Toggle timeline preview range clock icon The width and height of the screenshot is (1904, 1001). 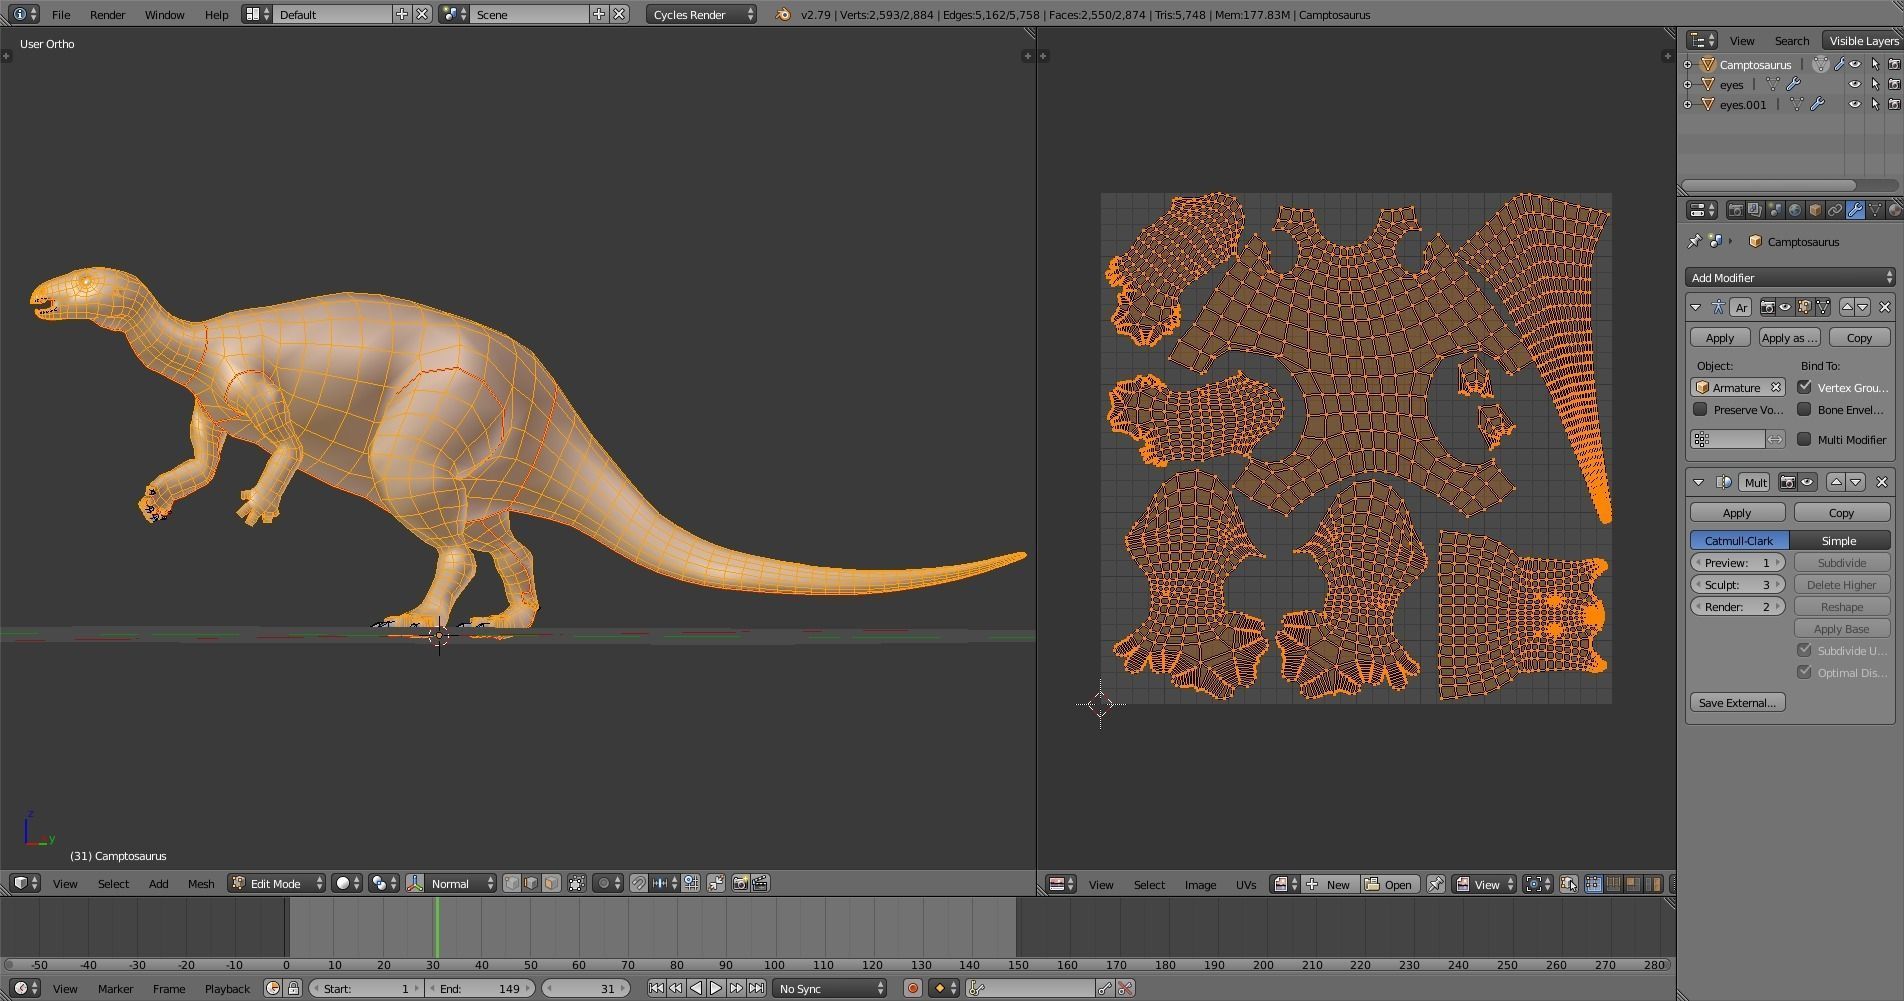(x=273, y=988)
